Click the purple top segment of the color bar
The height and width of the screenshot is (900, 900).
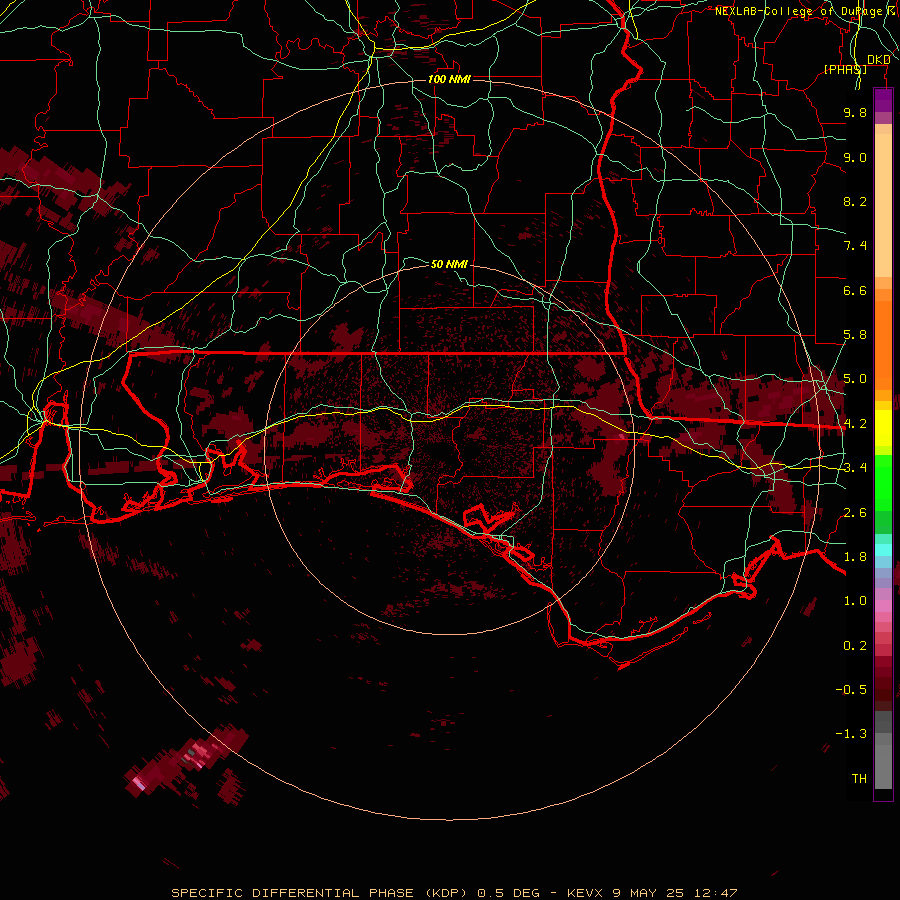click(x=883, y=100)
